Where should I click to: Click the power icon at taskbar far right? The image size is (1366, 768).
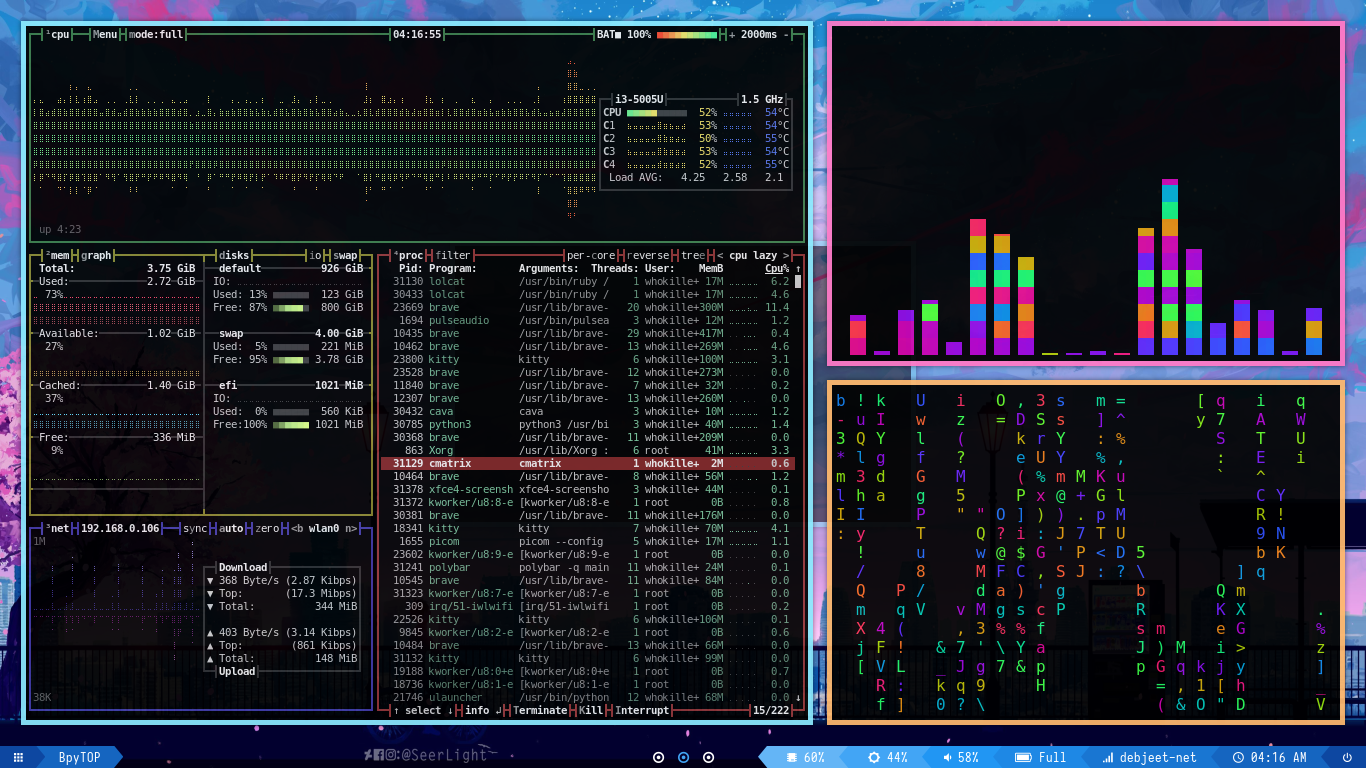[x=1345, y=757]
